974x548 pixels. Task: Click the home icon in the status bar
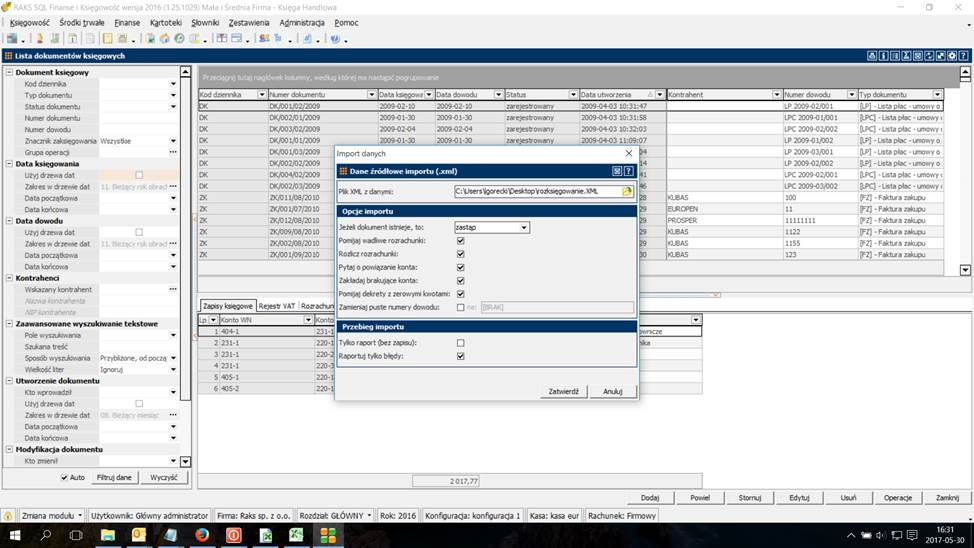(x=8, y=516)
